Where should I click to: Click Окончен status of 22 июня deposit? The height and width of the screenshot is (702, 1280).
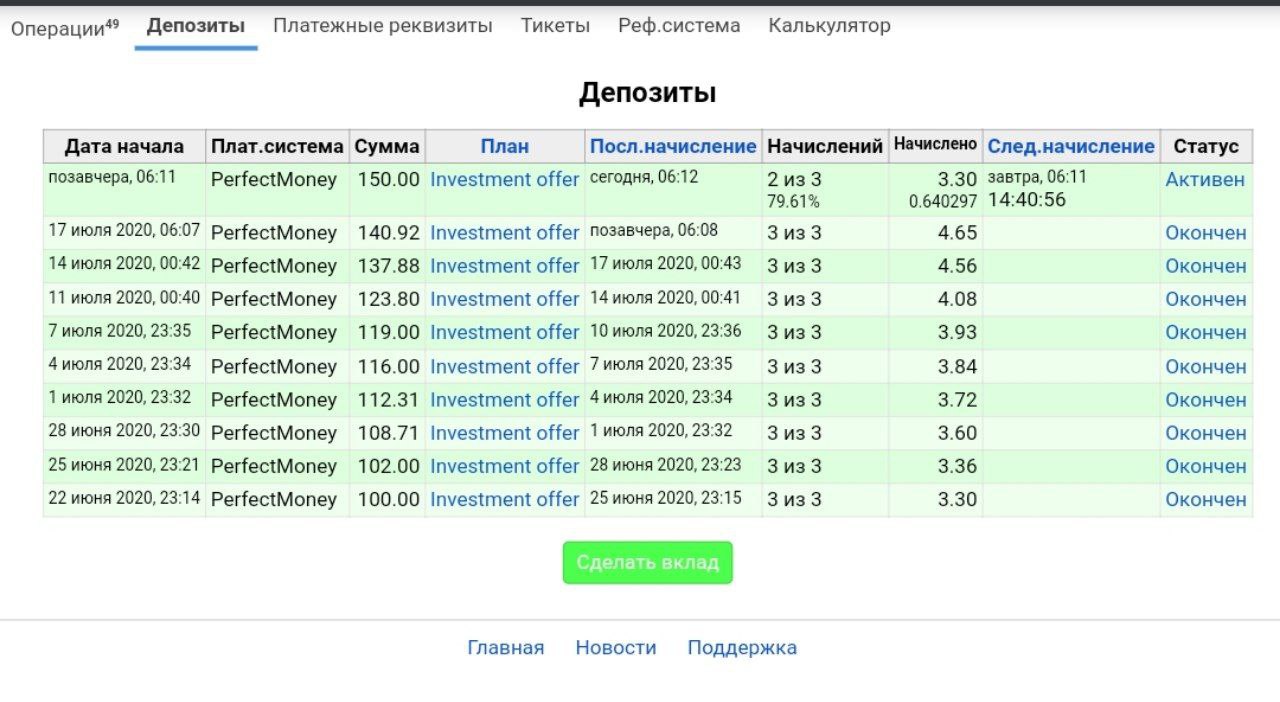(1205, 499)
